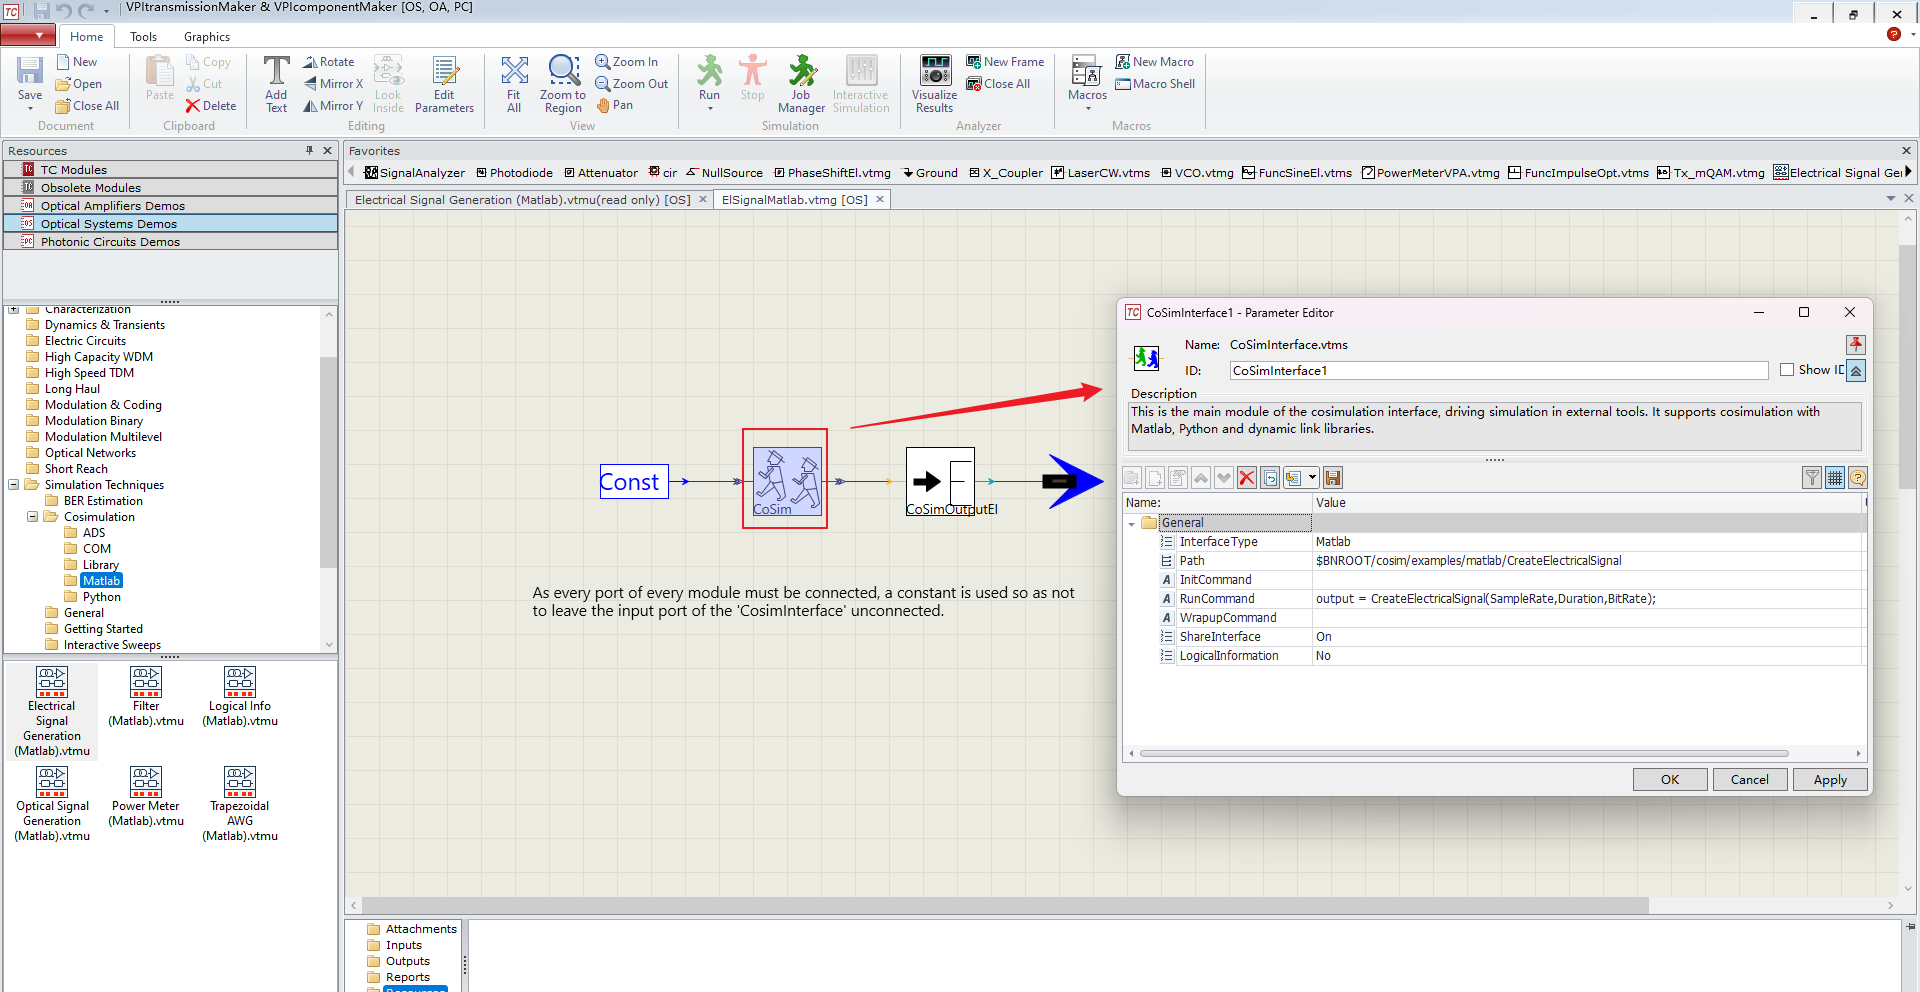Open the Power Meter (Matlab).vtmu demo thumbnail
Viewport: 1920px width, 992px height.
(x=146, y=798)
